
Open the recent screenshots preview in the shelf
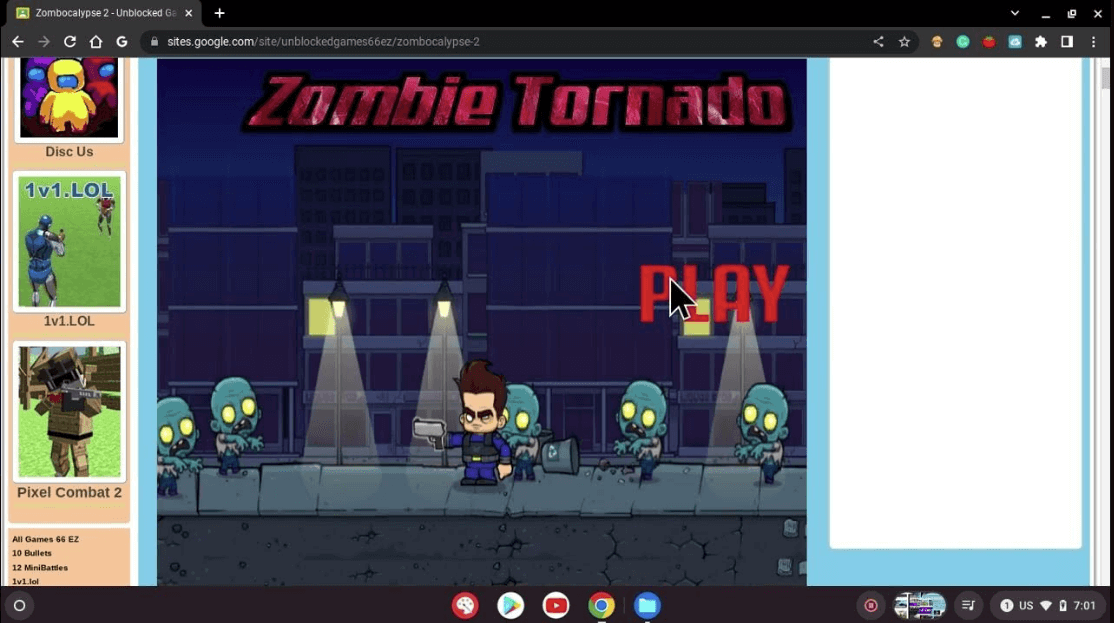click(x=919, y=605)
